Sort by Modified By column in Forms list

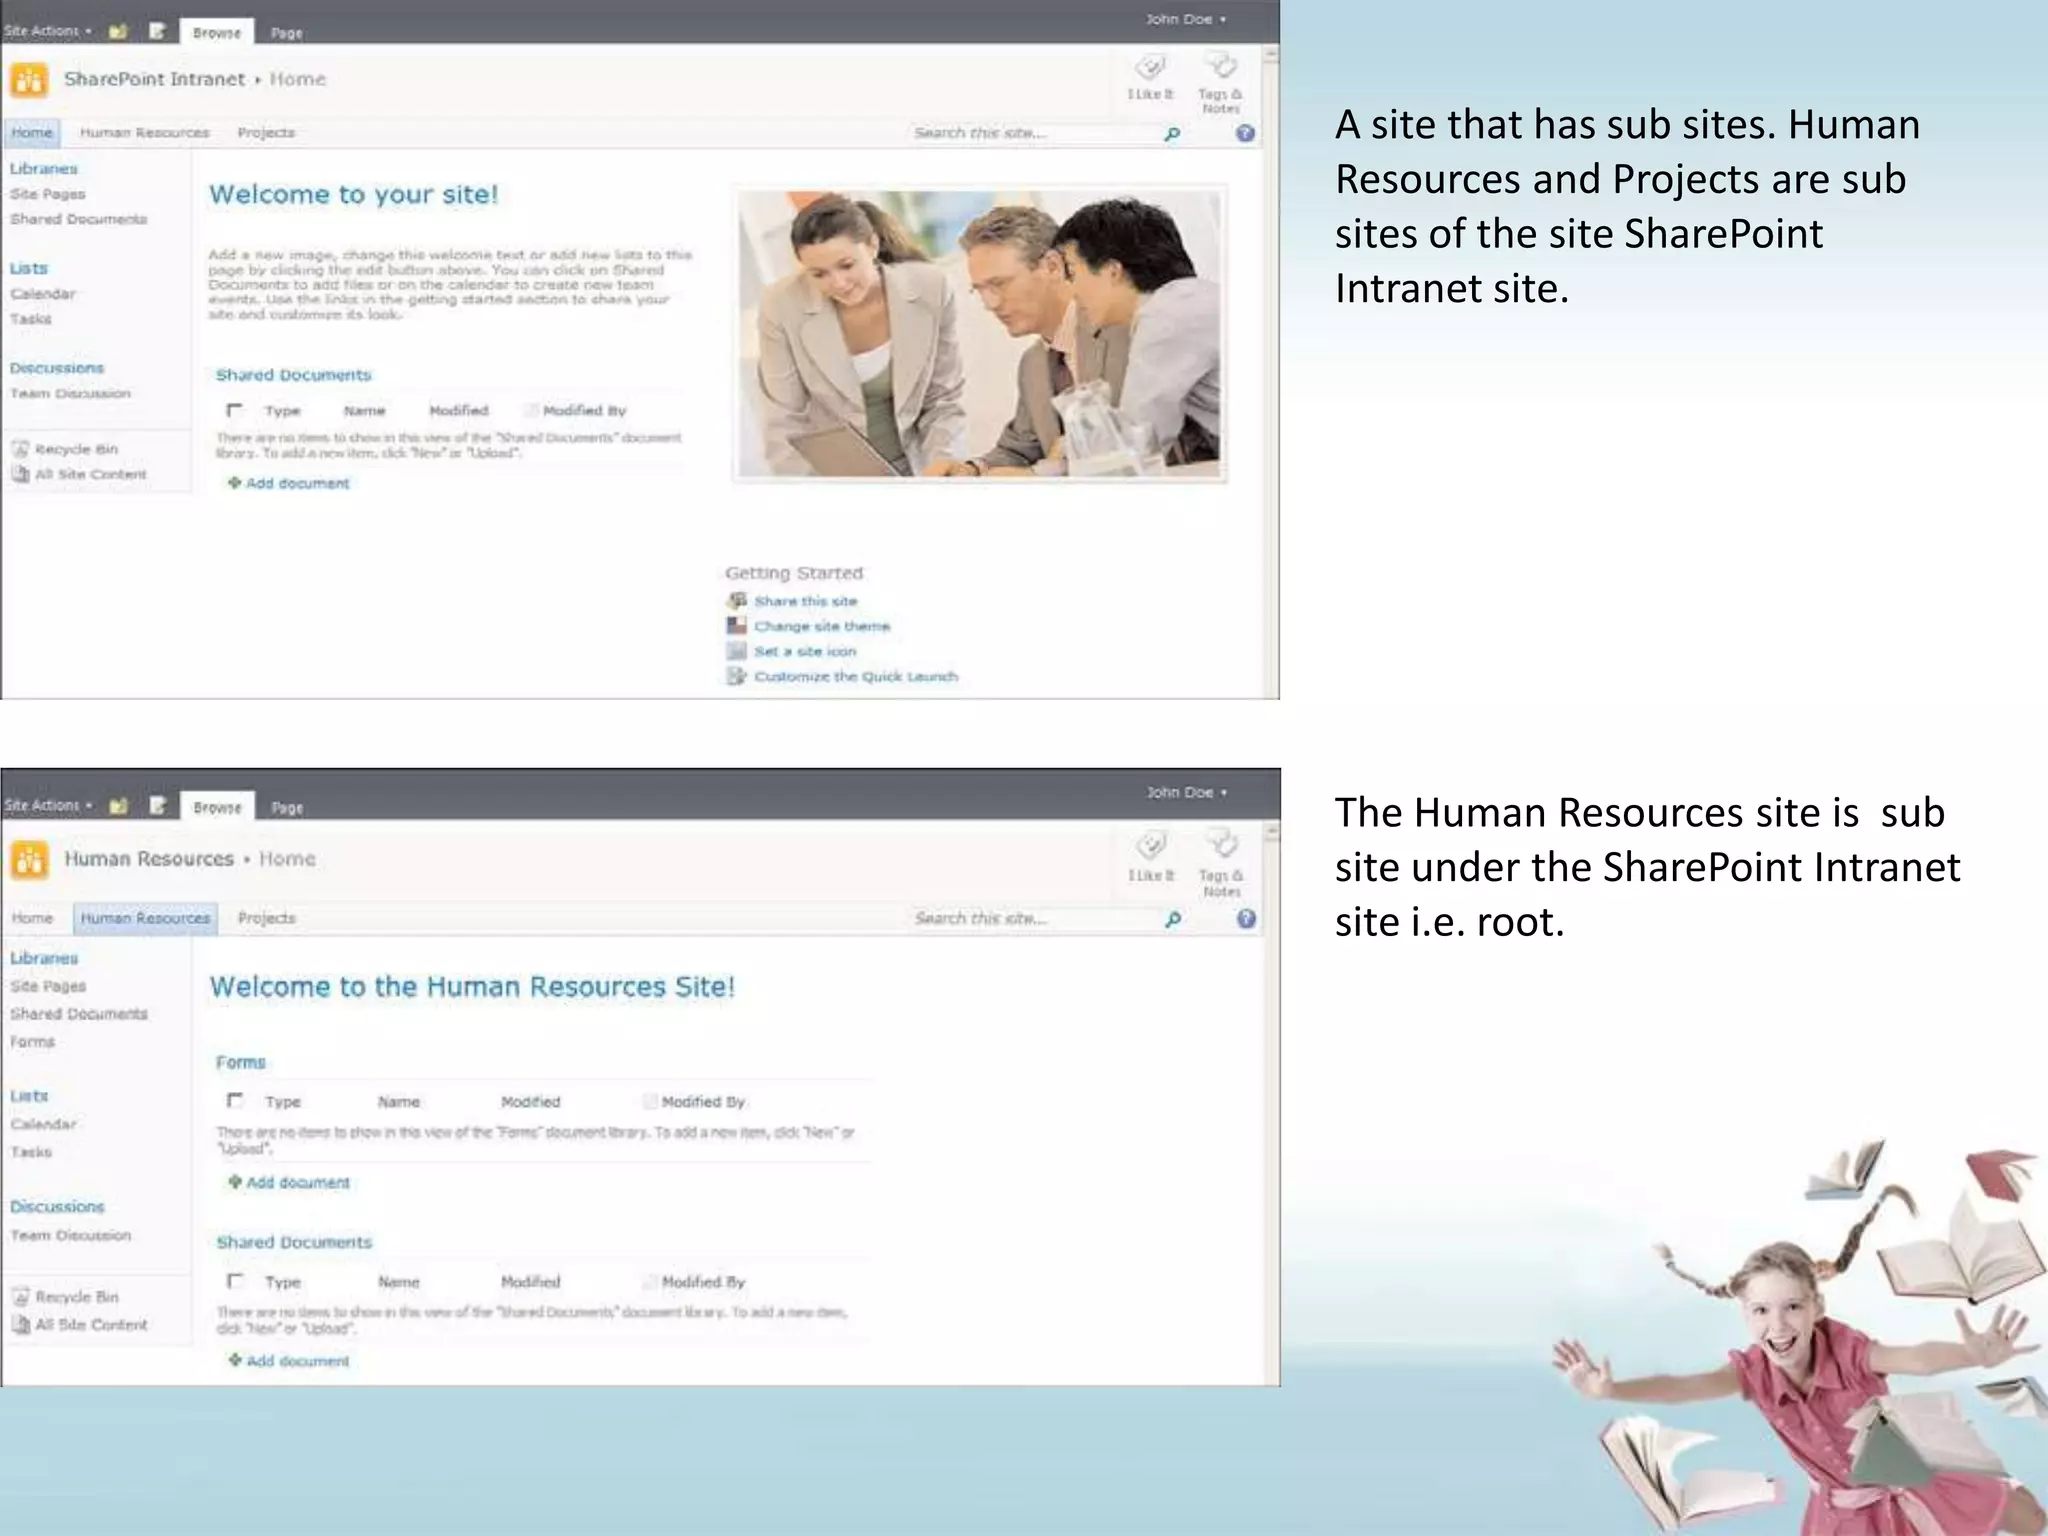click(703, 1102)
